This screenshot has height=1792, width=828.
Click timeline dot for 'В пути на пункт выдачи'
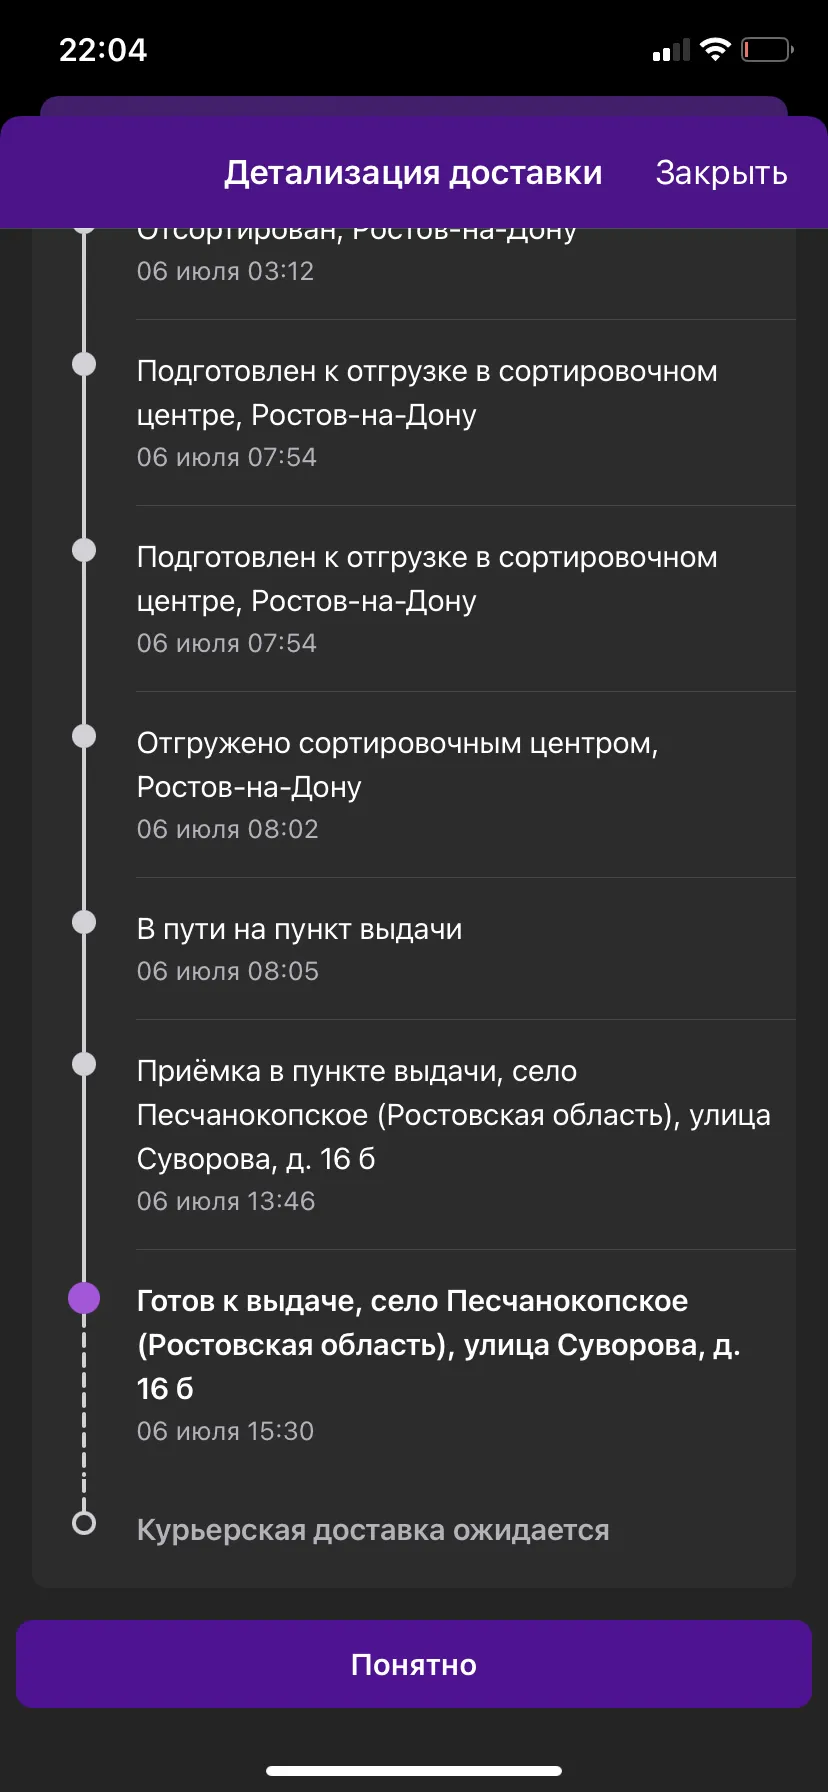[x=84, y=922]
